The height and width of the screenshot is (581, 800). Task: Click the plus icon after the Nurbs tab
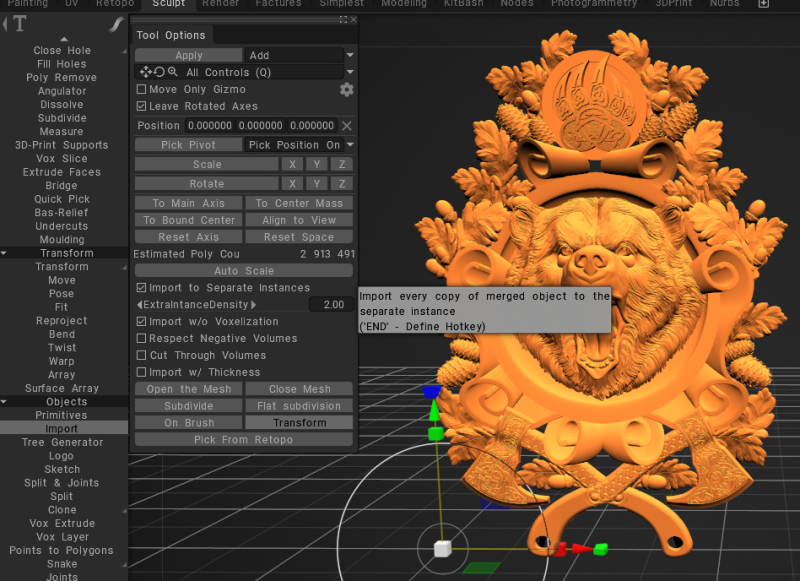763,4
